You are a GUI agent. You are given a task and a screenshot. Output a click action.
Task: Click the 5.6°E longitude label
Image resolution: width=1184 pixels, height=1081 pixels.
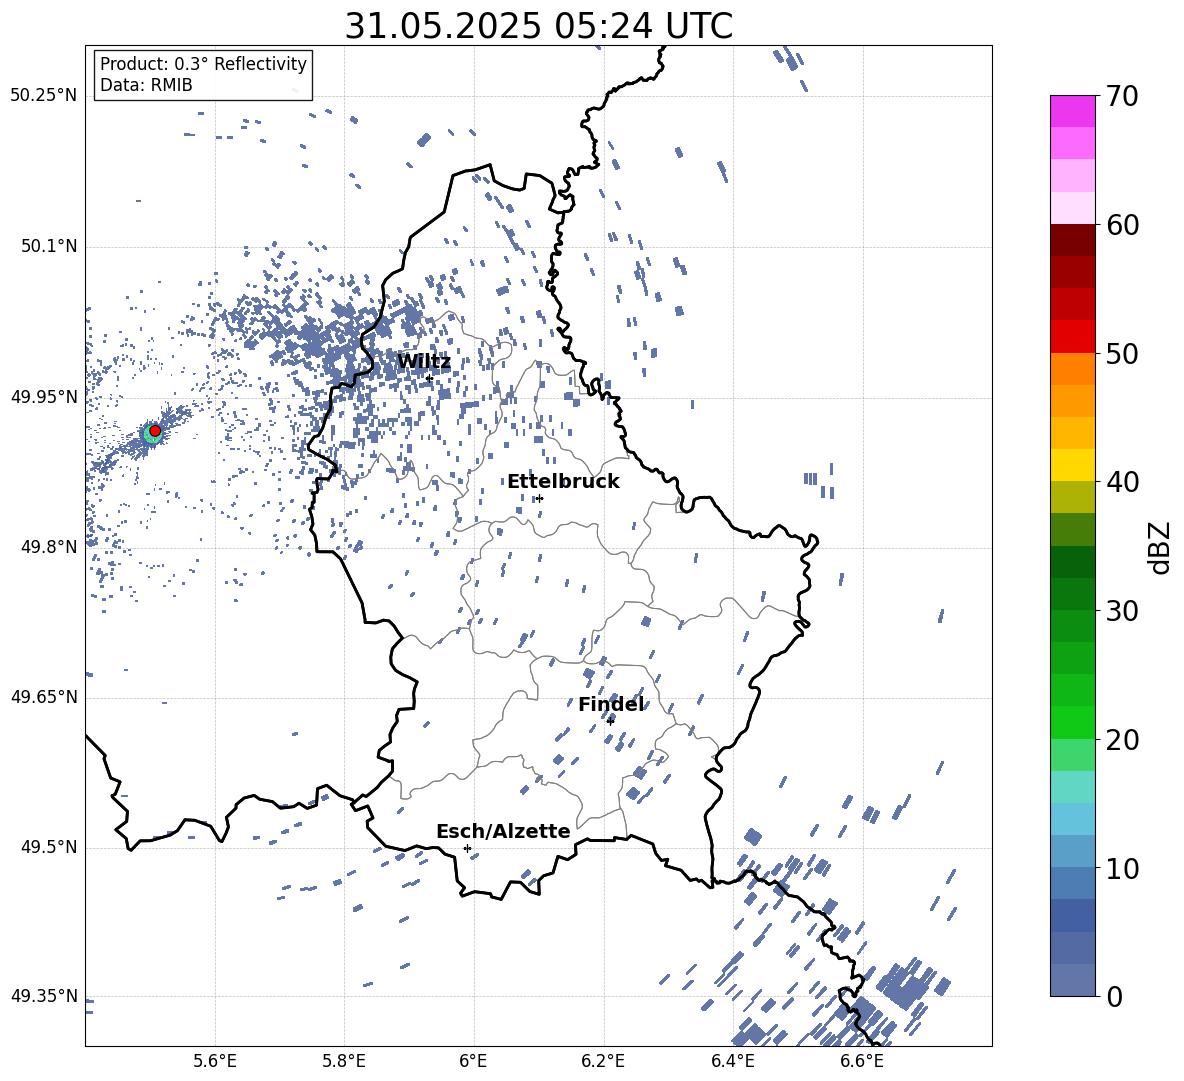click(215, 1061)
